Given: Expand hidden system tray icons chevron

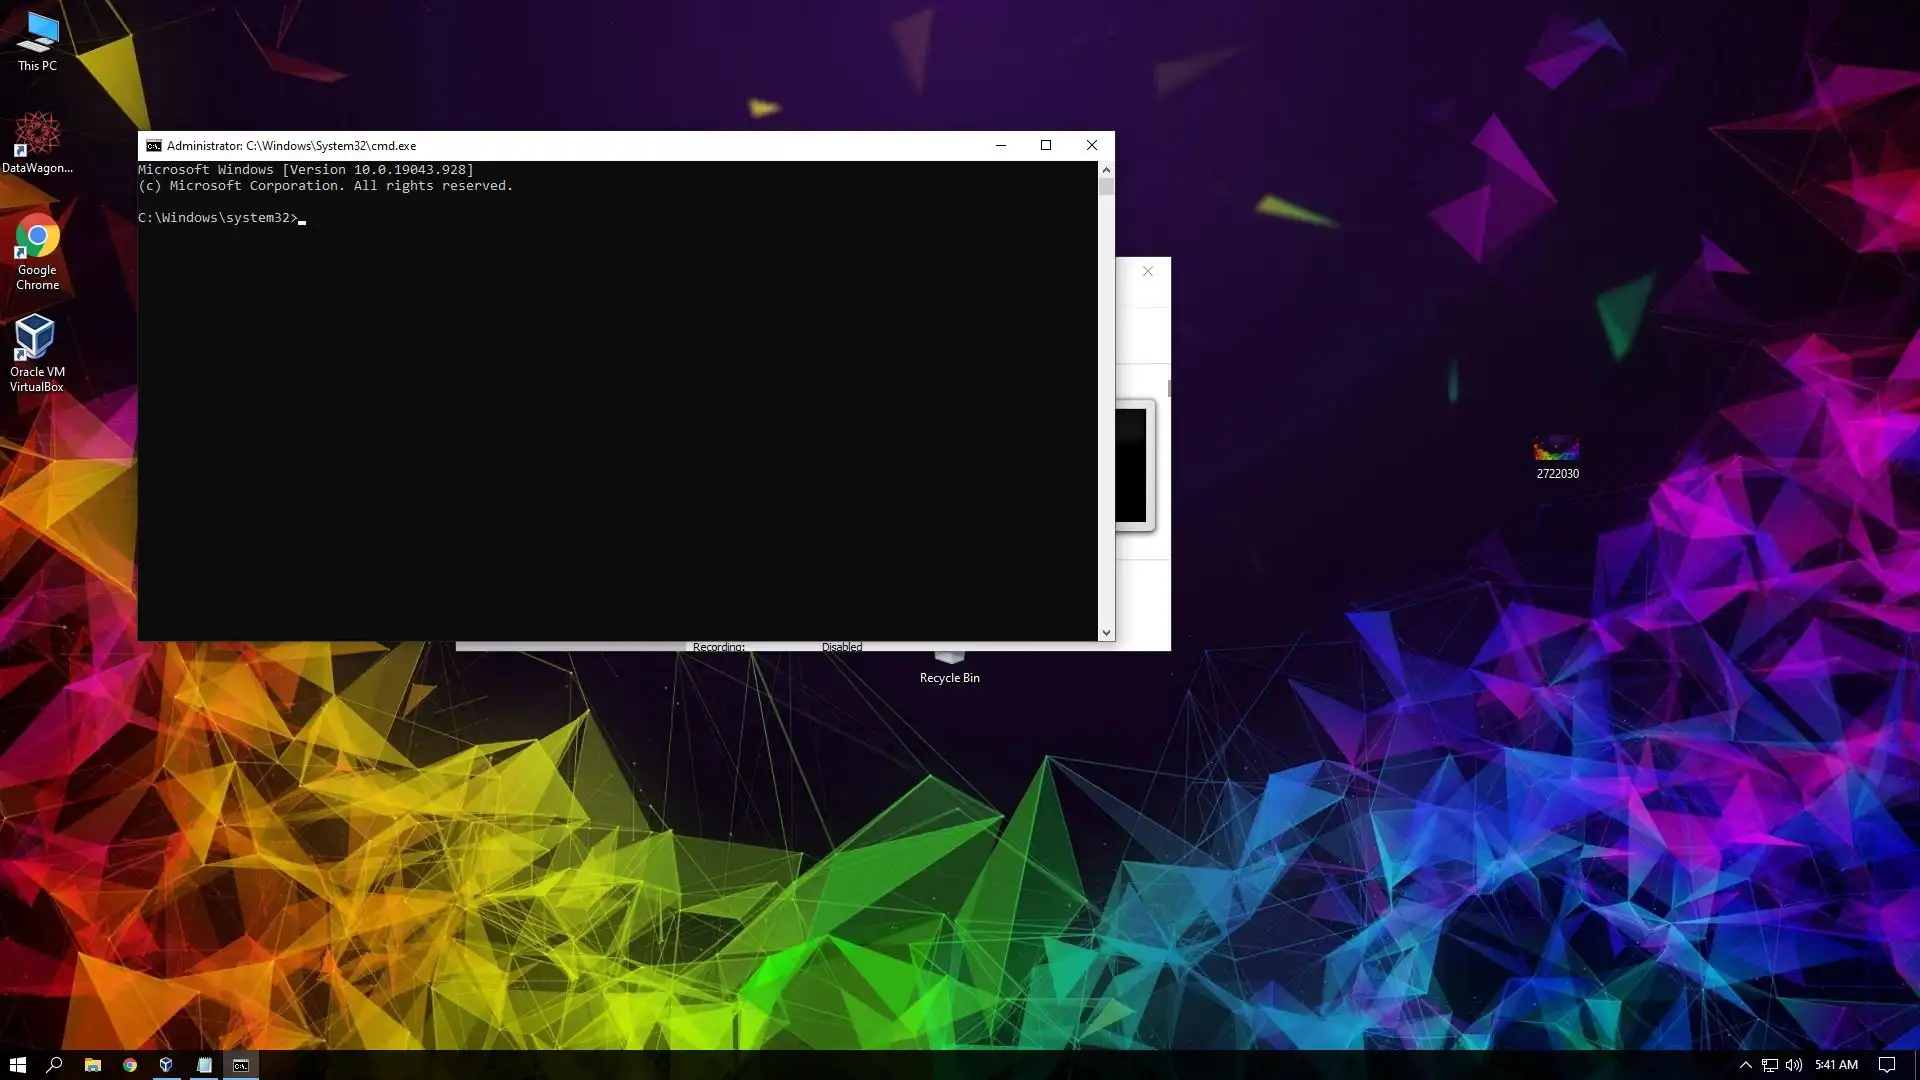Looking at the screenshot, I should point(1745,1065).
